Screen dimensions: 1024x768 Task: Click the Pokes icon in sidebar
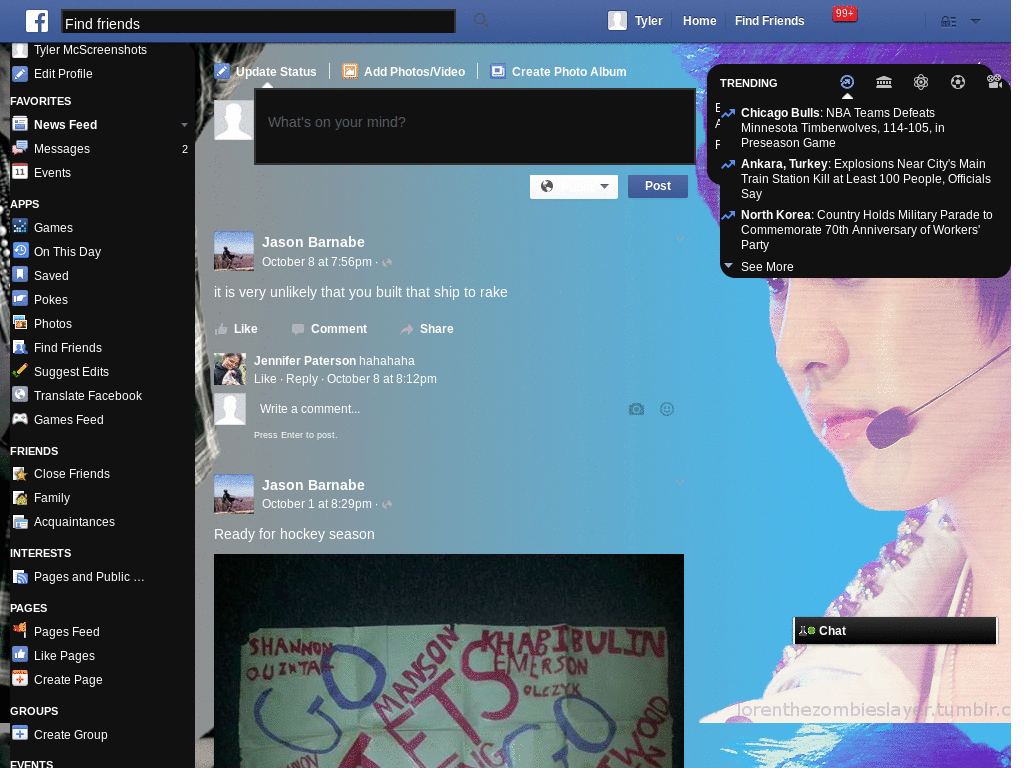(20, 299)
